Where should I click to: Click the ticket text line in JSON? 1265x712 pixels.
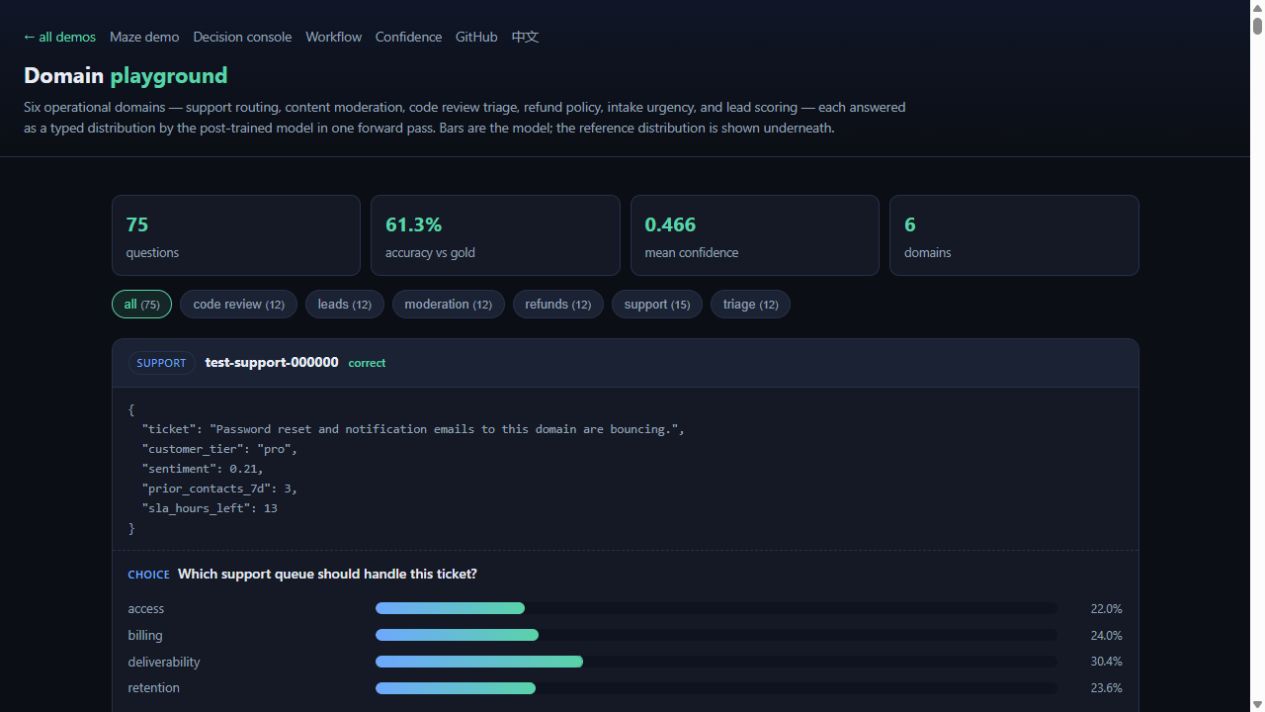click(413, 429)
